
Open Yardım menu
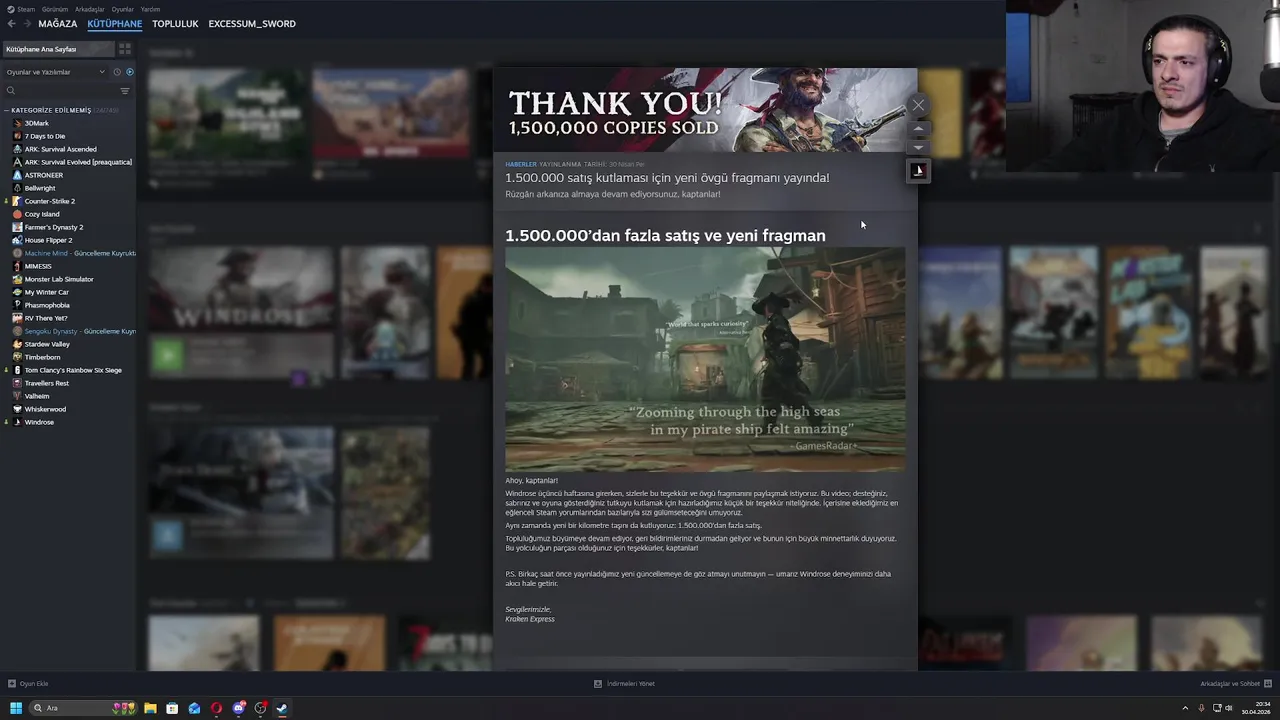(x=150, y=9)
